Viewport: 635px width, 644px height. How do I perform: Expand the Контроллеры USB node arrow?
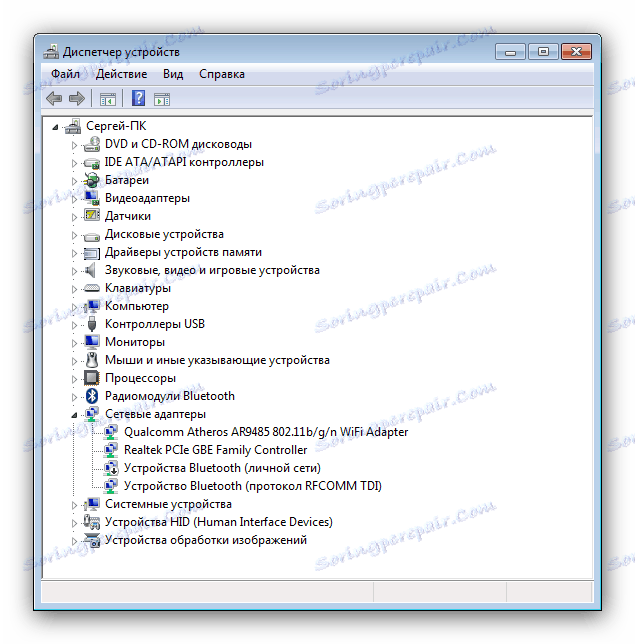coord(74,325)
